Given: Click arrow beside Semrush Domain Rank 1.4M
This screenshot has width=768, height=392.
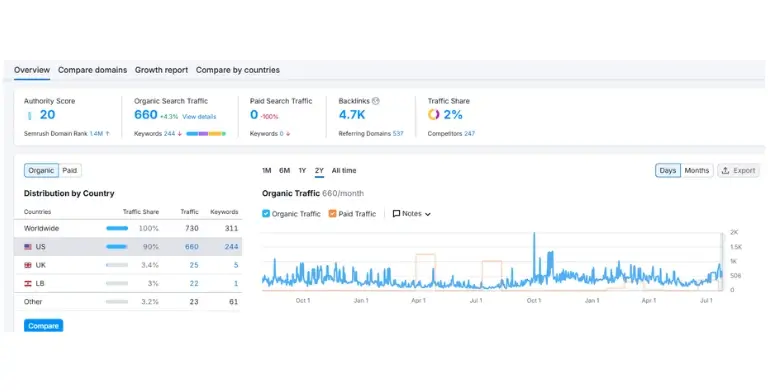Looking at the screenshot, I should [x=107, y=134].
